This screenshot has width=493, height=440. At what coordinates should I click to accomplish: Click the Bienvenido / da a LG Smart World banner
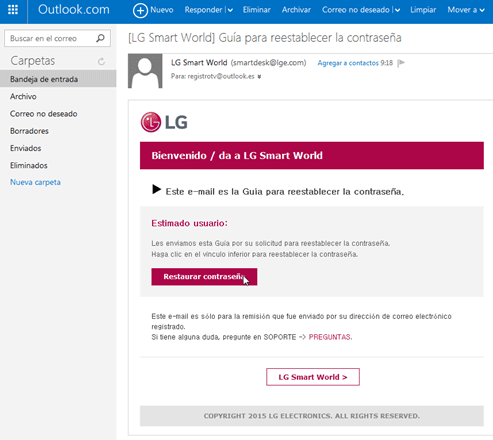pos(312,155)
